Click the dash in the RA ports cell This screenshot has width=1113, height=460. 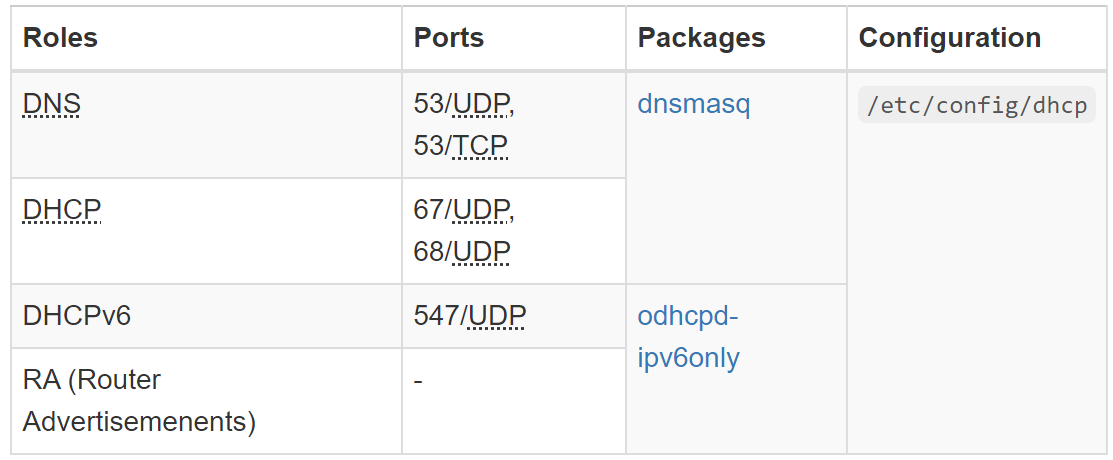click(418, 381)
